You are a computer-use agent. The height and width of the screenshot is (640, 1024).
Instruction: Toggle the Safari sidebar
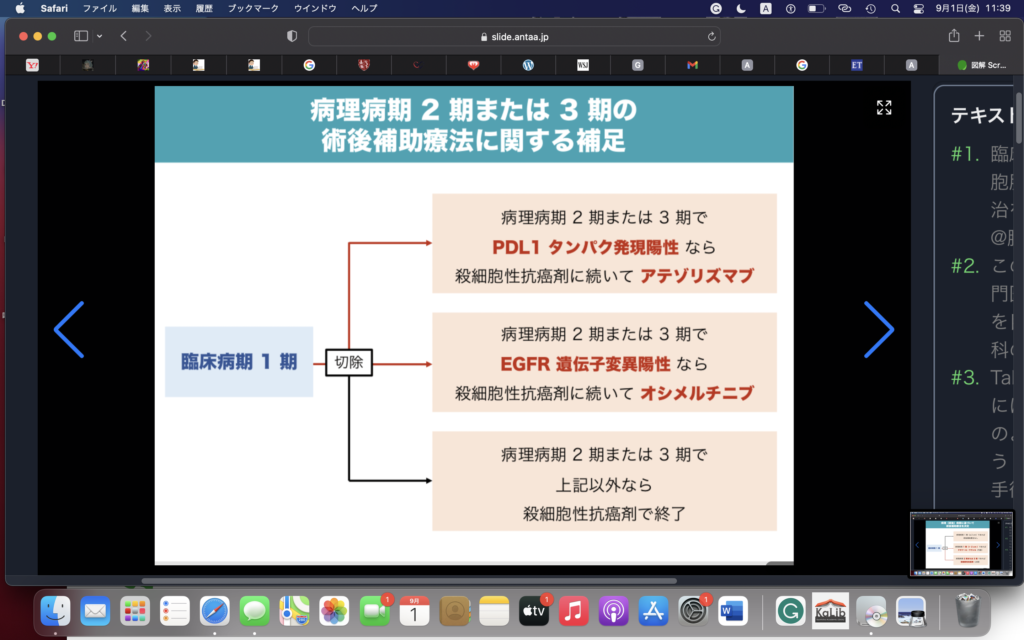pos(81,36)
